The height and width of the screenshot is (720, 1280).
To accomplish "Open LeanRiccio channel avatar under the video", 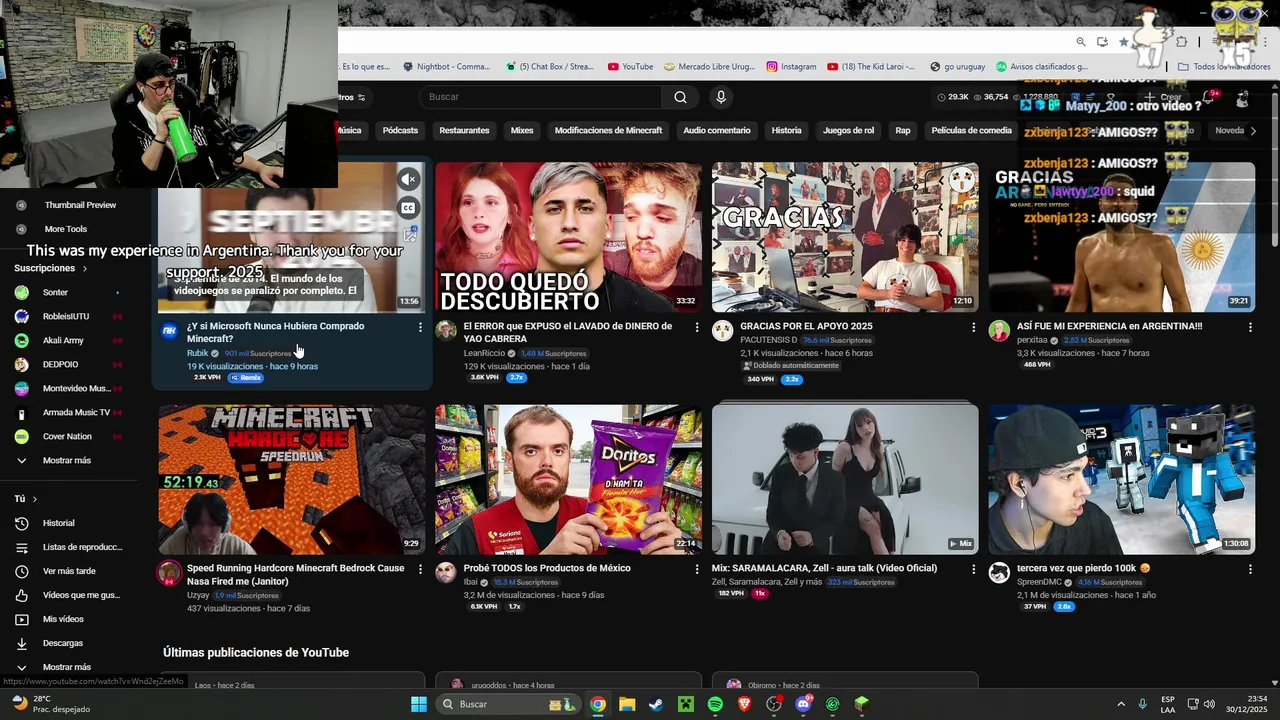I will (x=446, y=331).
